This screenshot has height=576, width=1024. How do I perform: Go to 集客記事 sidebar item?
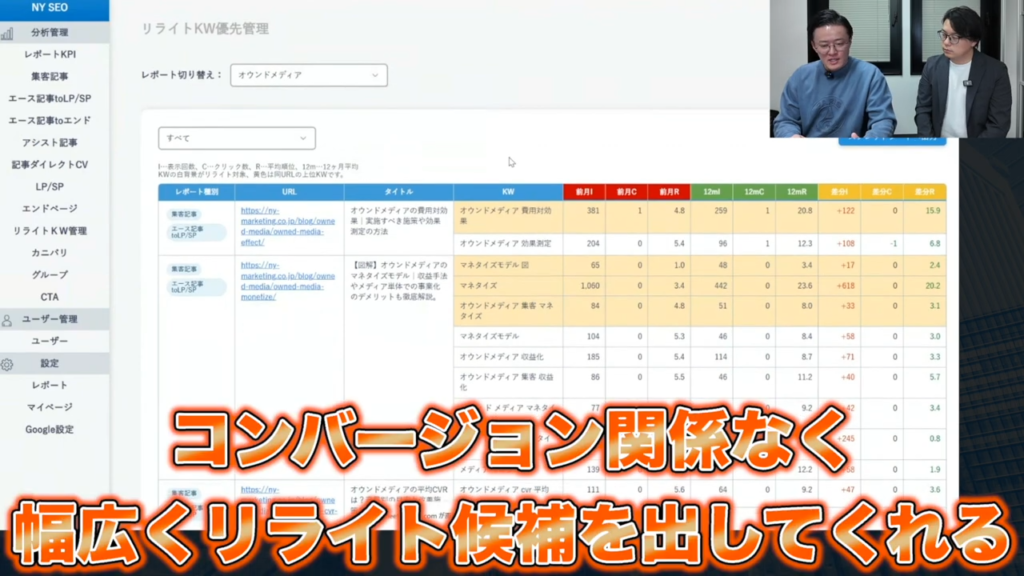[49, 76]
